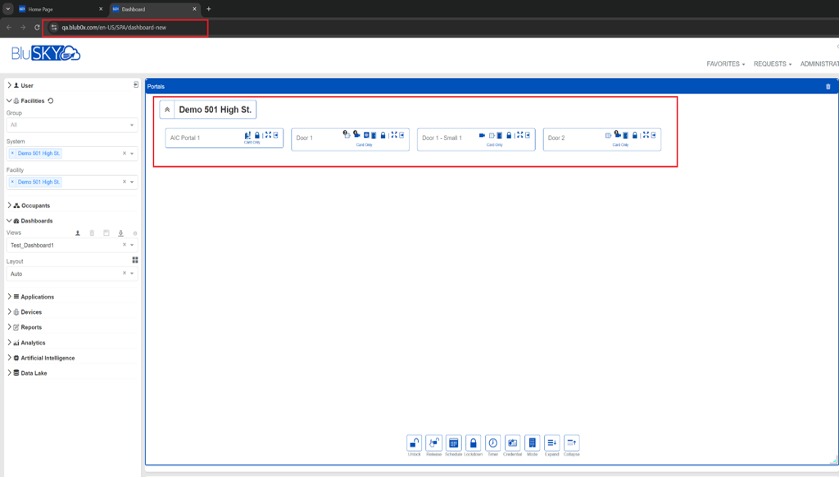The image size is (840, 478).
Task: Open the Credential icon
Action: tap(512, 442)
